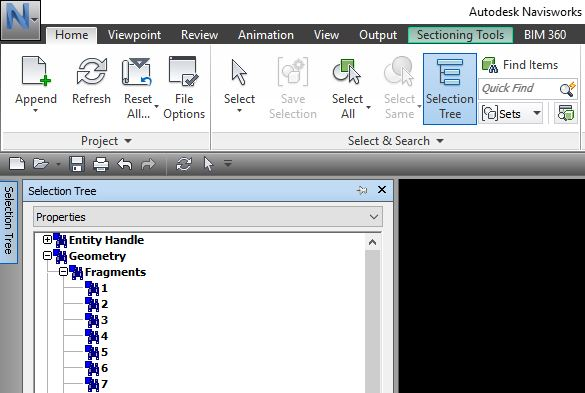
Task: Open Find Items
Action: tap(520, 65)
